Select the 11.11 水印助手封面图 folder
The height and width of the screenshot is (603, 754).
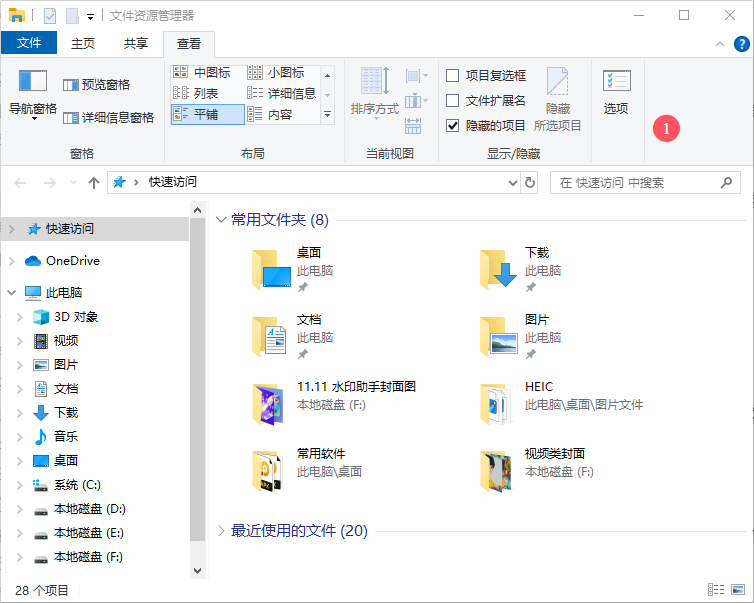point(334,403)
